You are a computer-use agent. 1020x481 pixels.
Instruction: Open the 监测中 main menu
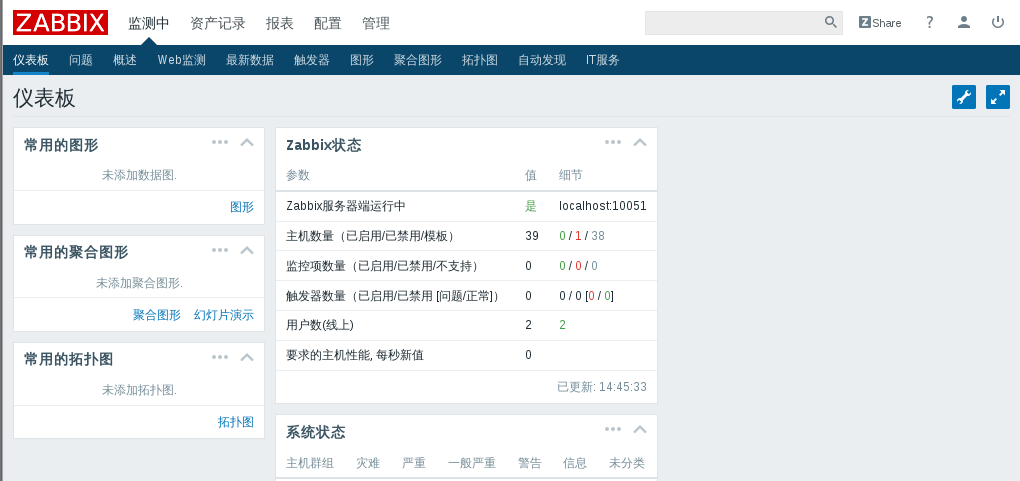coord(148,23)
